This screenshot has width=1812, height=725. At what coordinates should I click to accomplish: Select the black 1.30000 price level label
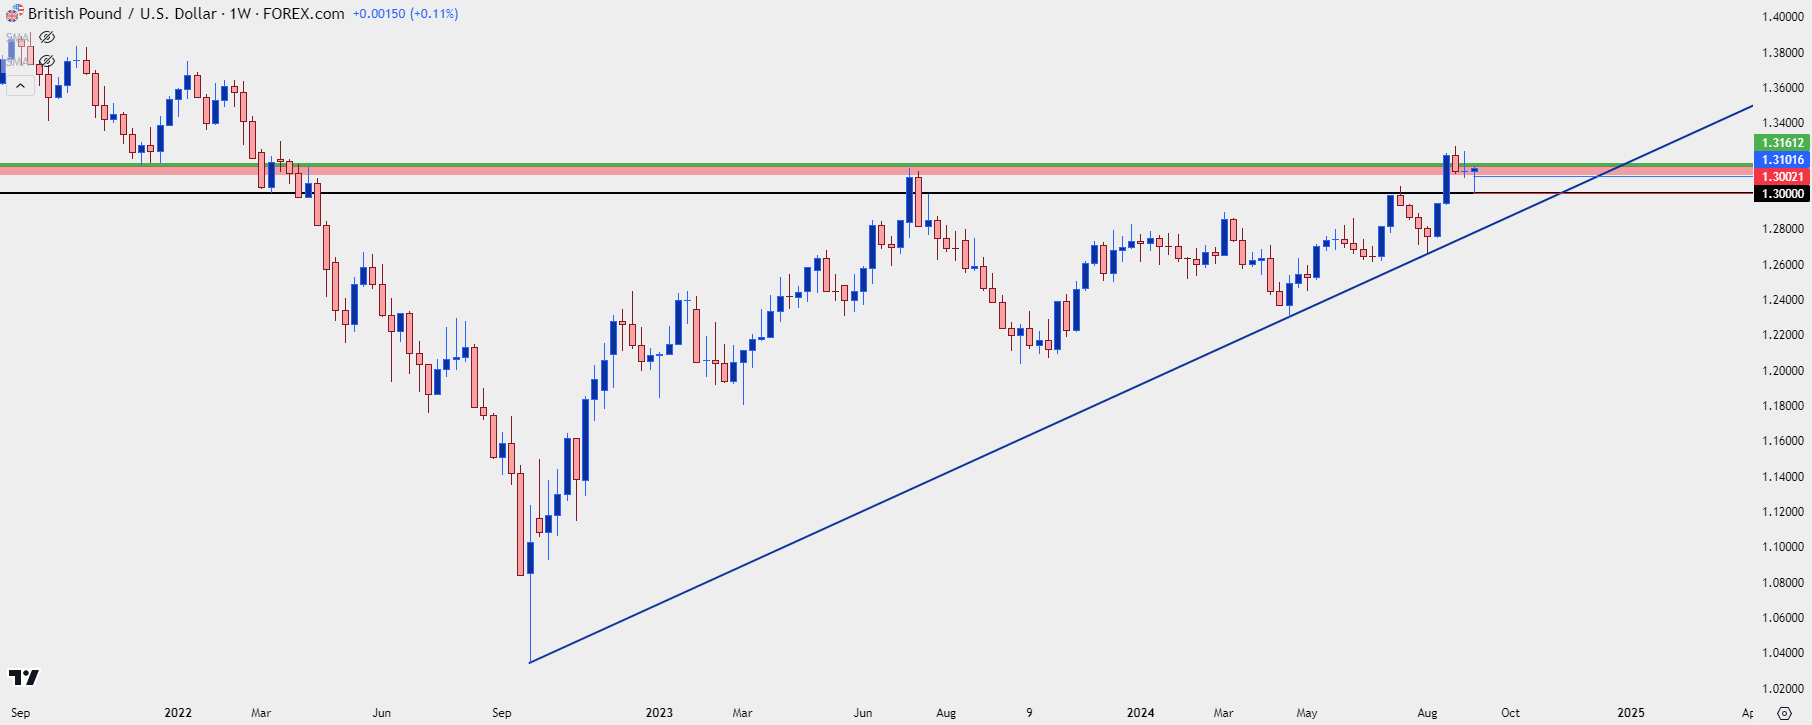click(1782, 194)
